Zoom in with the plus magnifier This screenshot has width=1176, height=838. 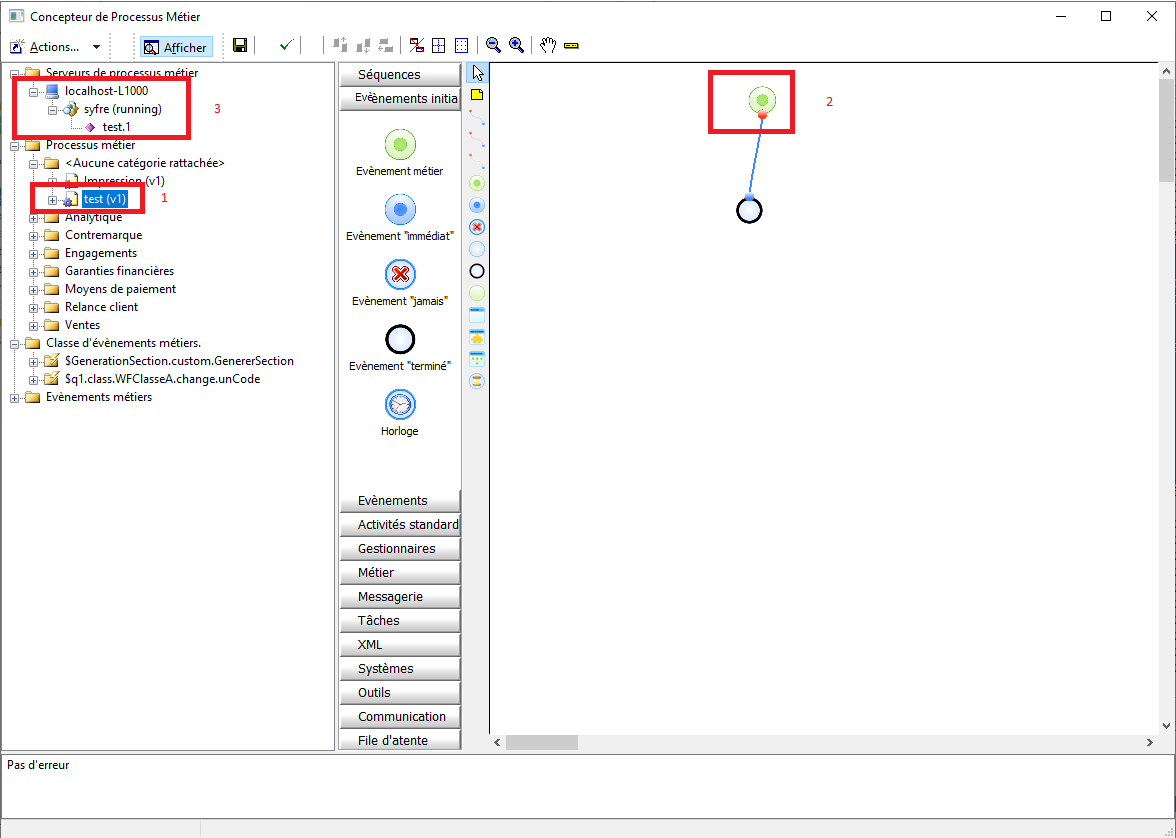pos(516,46)
